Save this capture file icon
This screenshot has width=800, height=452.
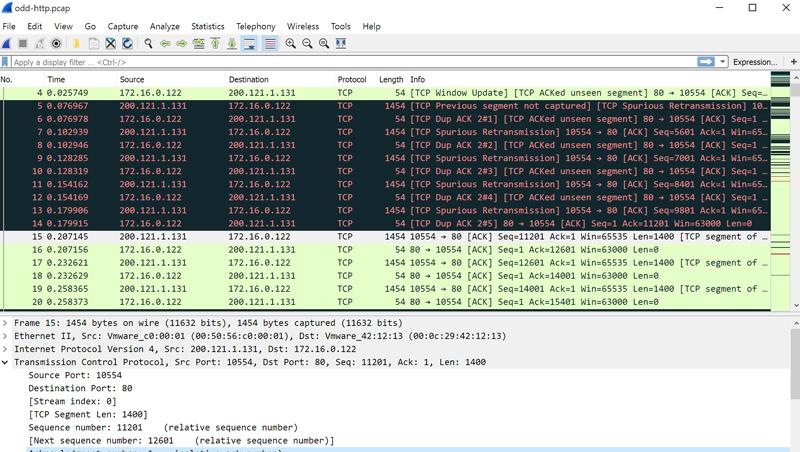(93, 44)
